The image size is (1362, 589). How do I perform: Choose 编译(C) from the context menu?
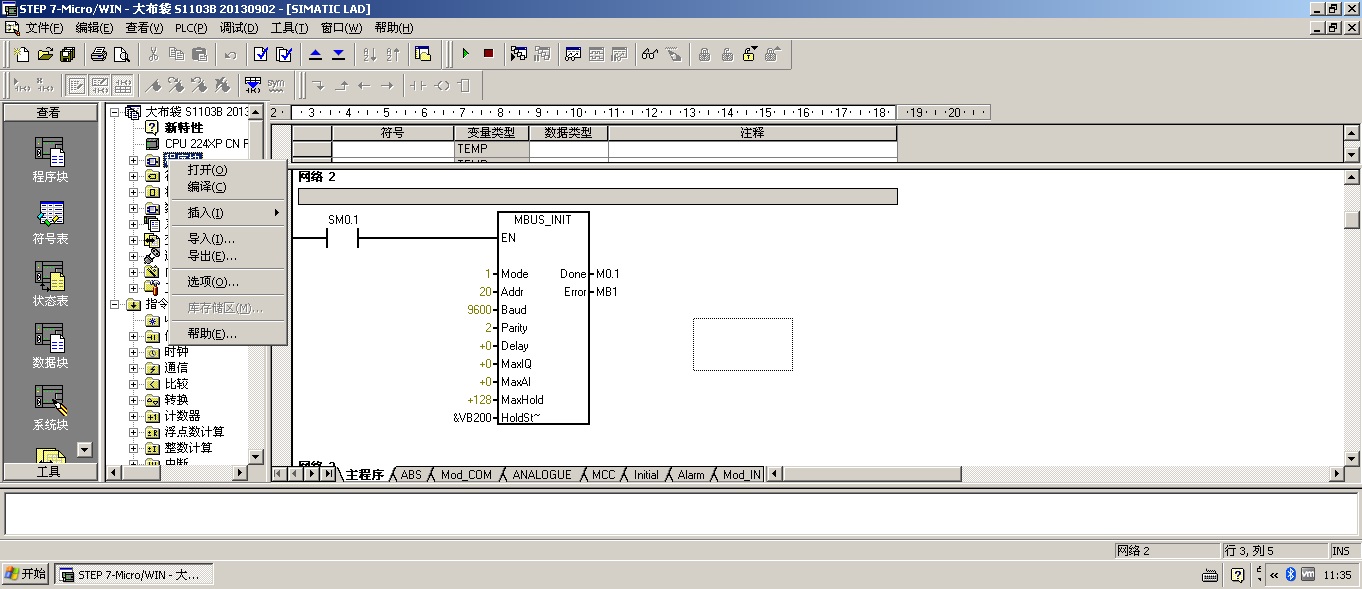[x=207, y=187]
